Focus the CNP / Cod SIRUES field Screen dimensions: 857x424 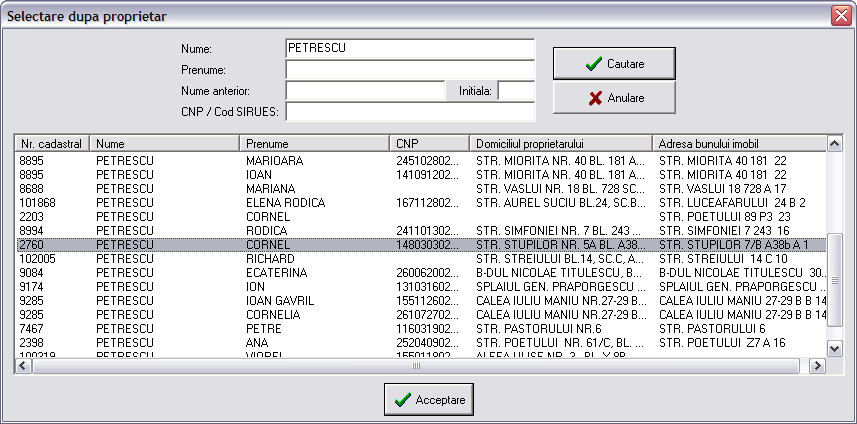click(410, 112)
